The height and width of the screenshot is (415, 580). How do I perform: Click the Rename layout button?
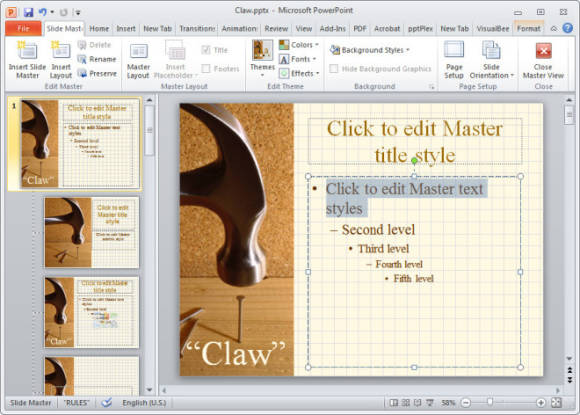97,59
